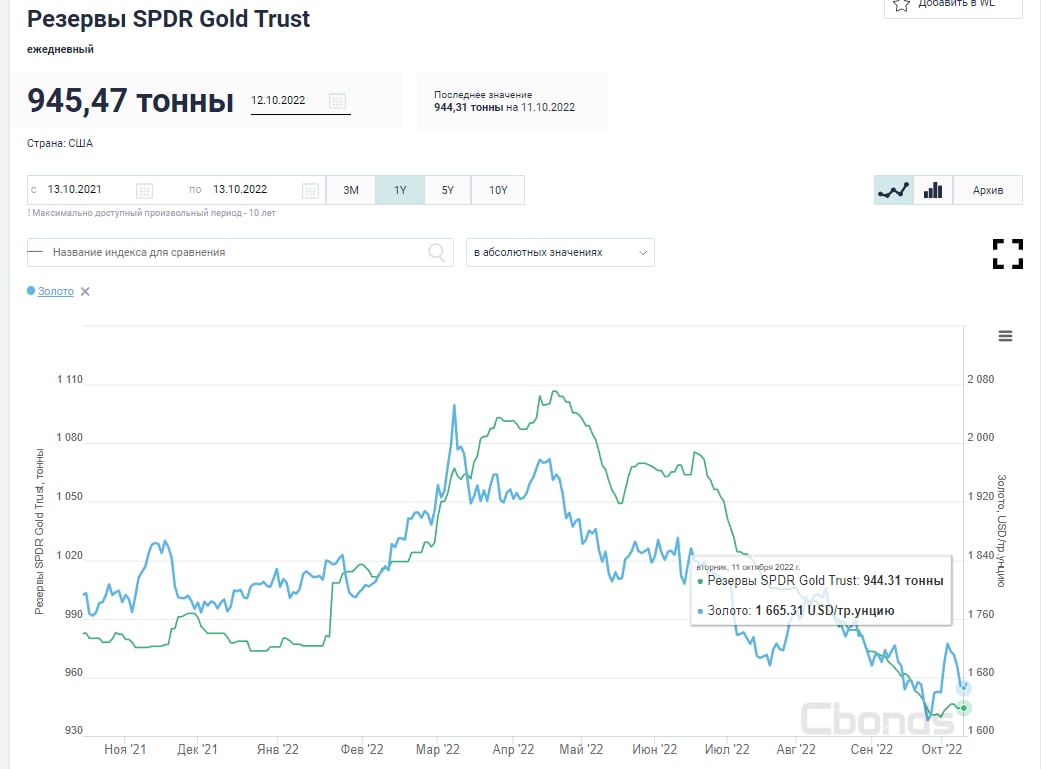This screenshot has width=1041, height=769.
Task: Select the 10Y period
Action: 498,190
